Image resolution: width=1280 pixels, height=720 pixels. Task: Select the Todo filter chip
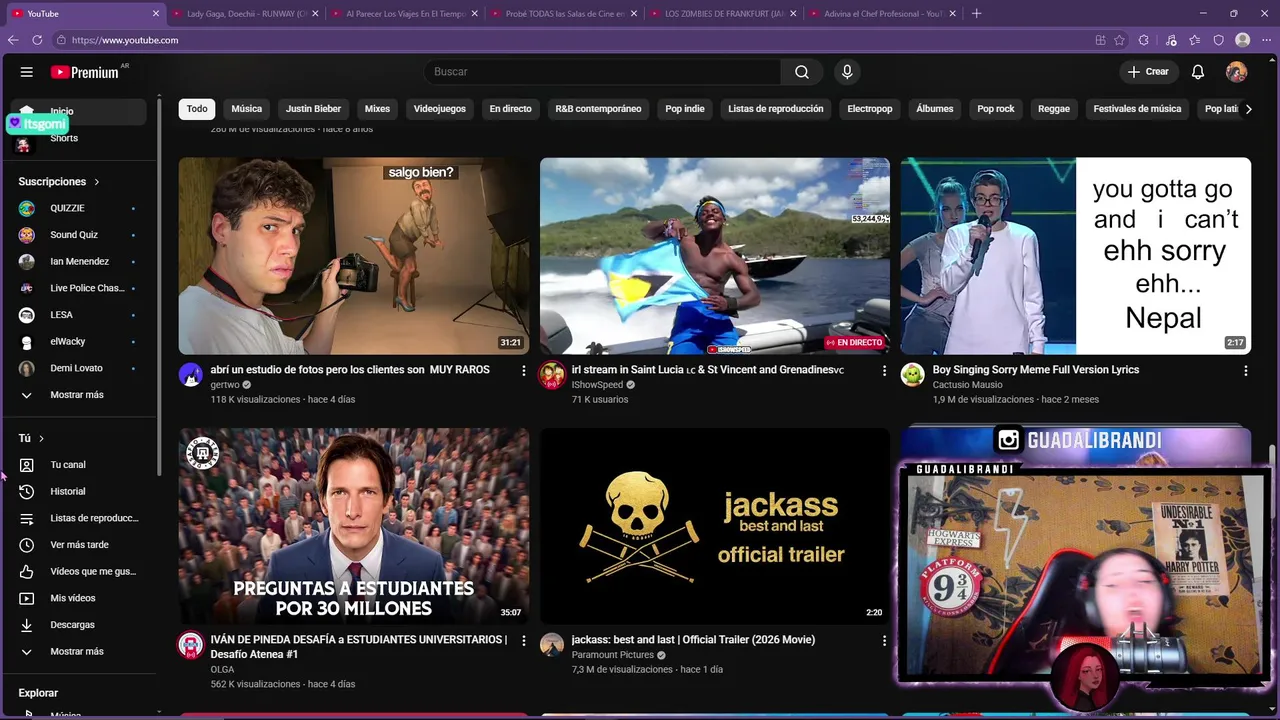pyautogui.click(x=197, y=109)
